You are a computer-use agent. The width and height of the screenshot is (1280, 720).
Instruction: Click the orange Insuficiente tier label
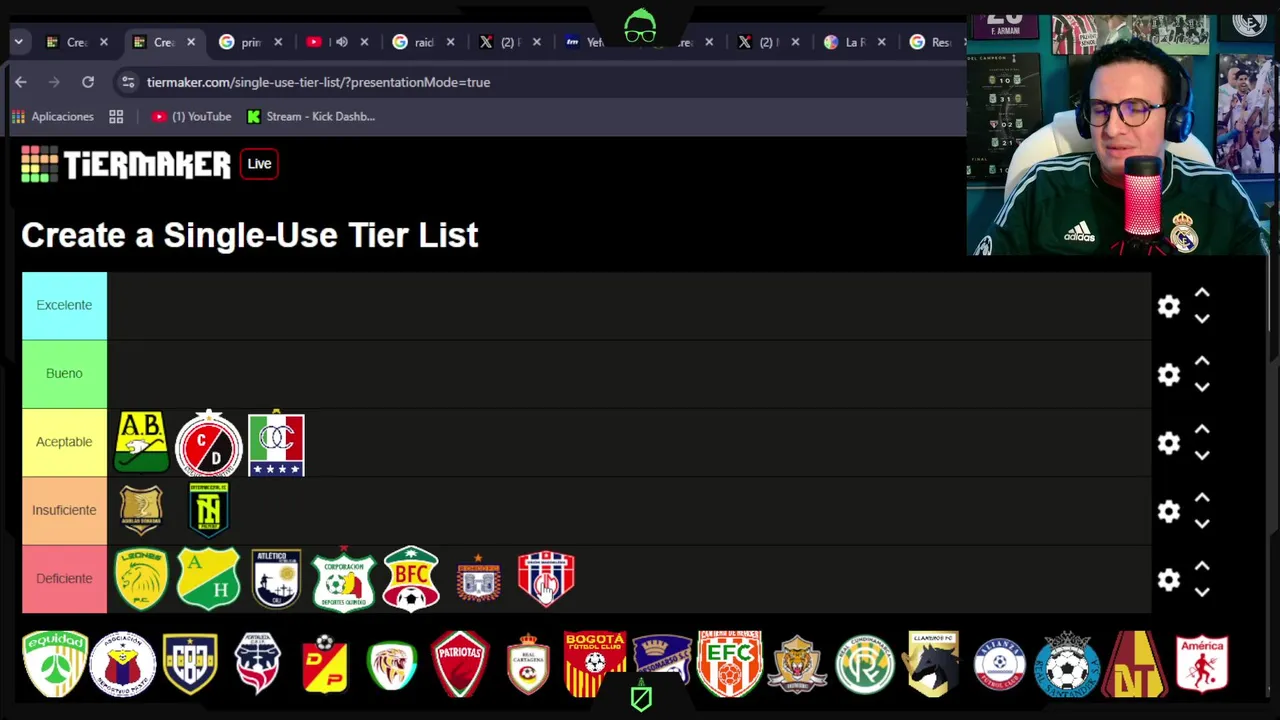pos(64,510)
